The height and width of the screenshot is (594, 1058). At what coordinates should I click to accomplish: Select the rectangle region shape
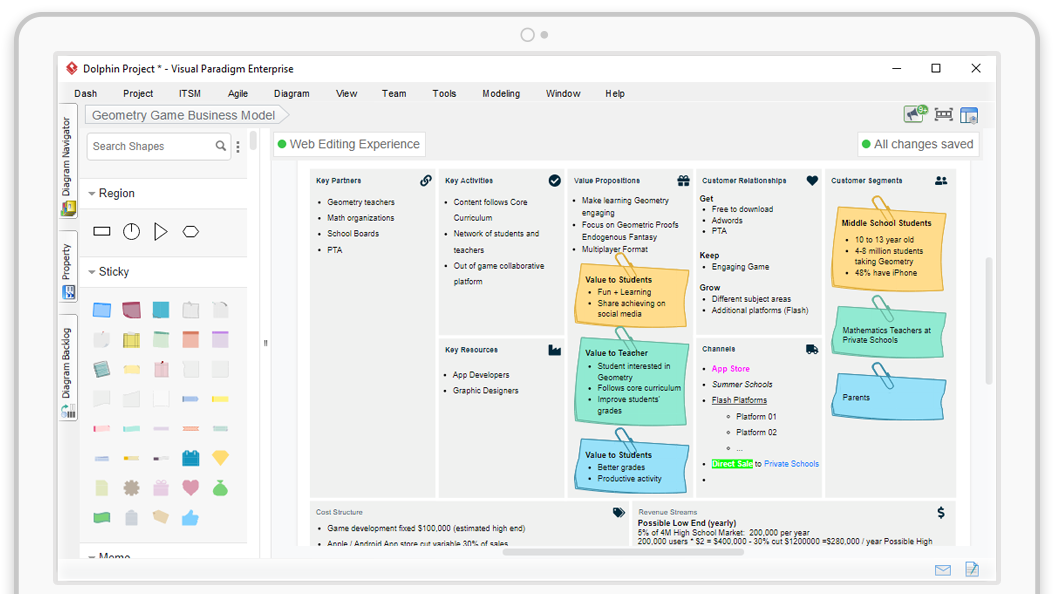click(102, 232)
